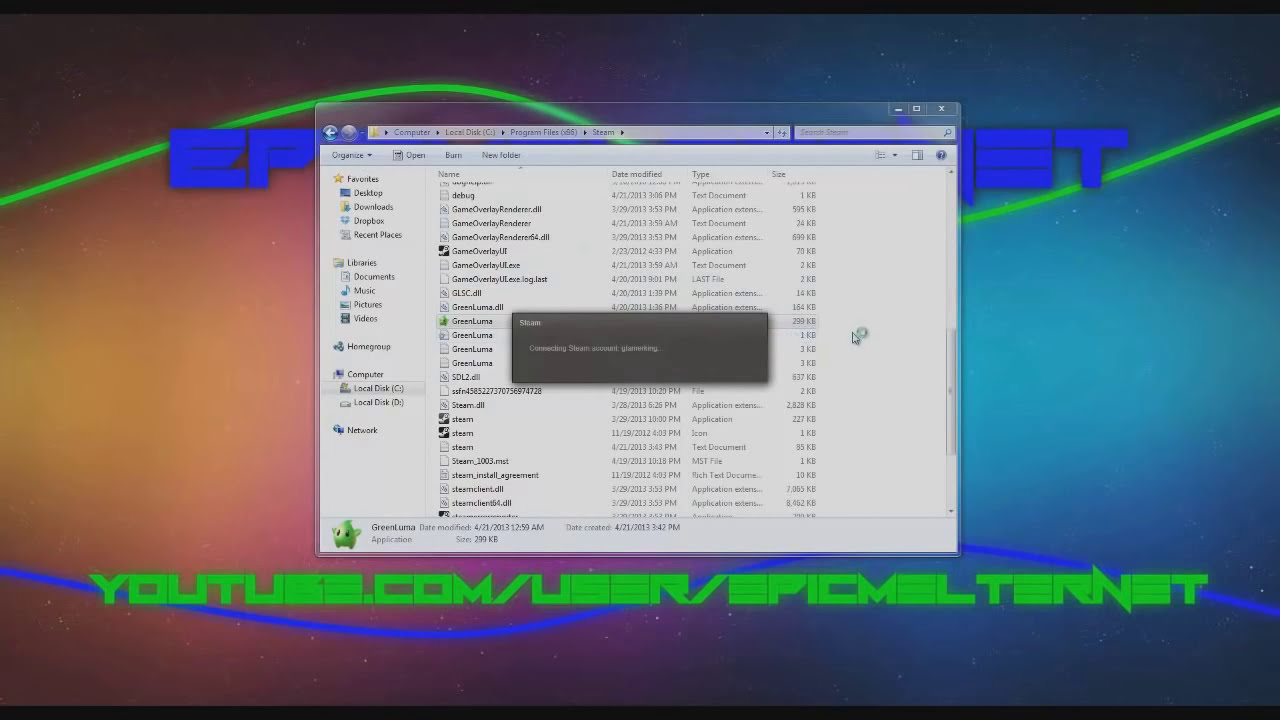The image size is (1280, 720).
Task: Click the folder icon in the address bar
Action: coord(375,132)
